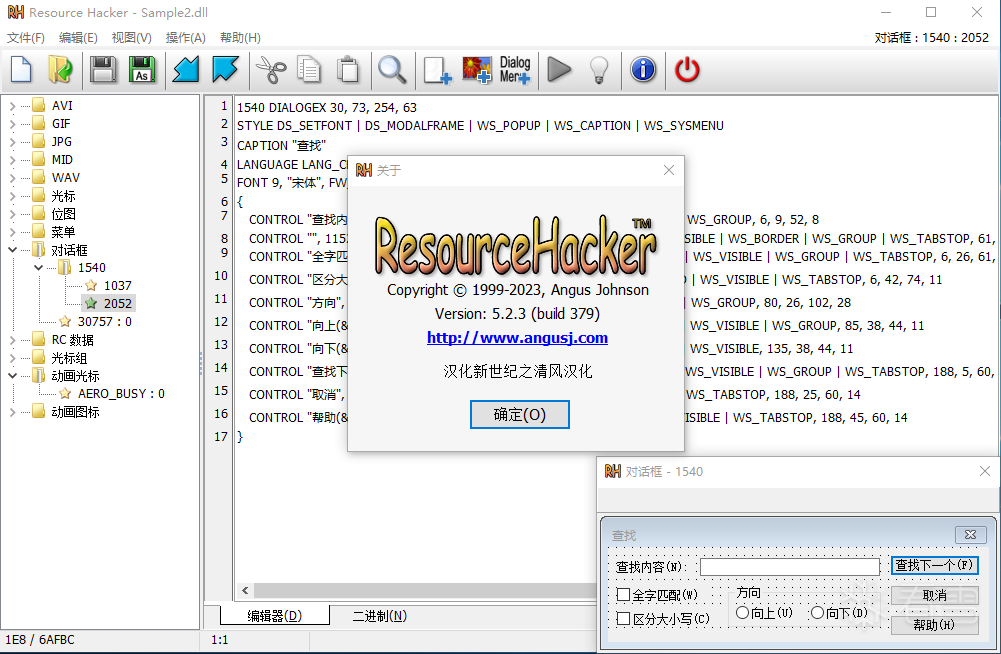The image size is (1001, 654).
Task: Open the www.angusj.com link
Action: coord(517,338)
